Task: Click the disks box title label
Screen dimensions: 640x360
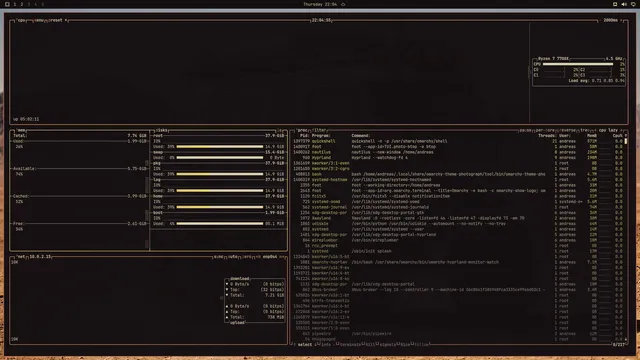Action: 162,131
